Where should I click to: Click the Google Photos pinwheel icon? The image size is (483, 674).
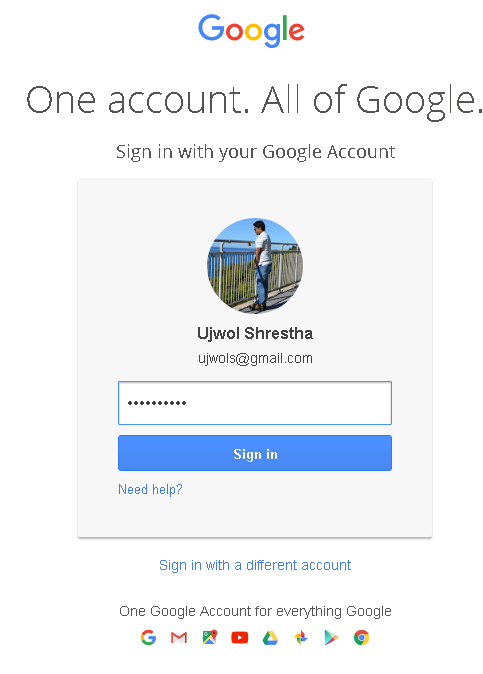pos(301,638)
